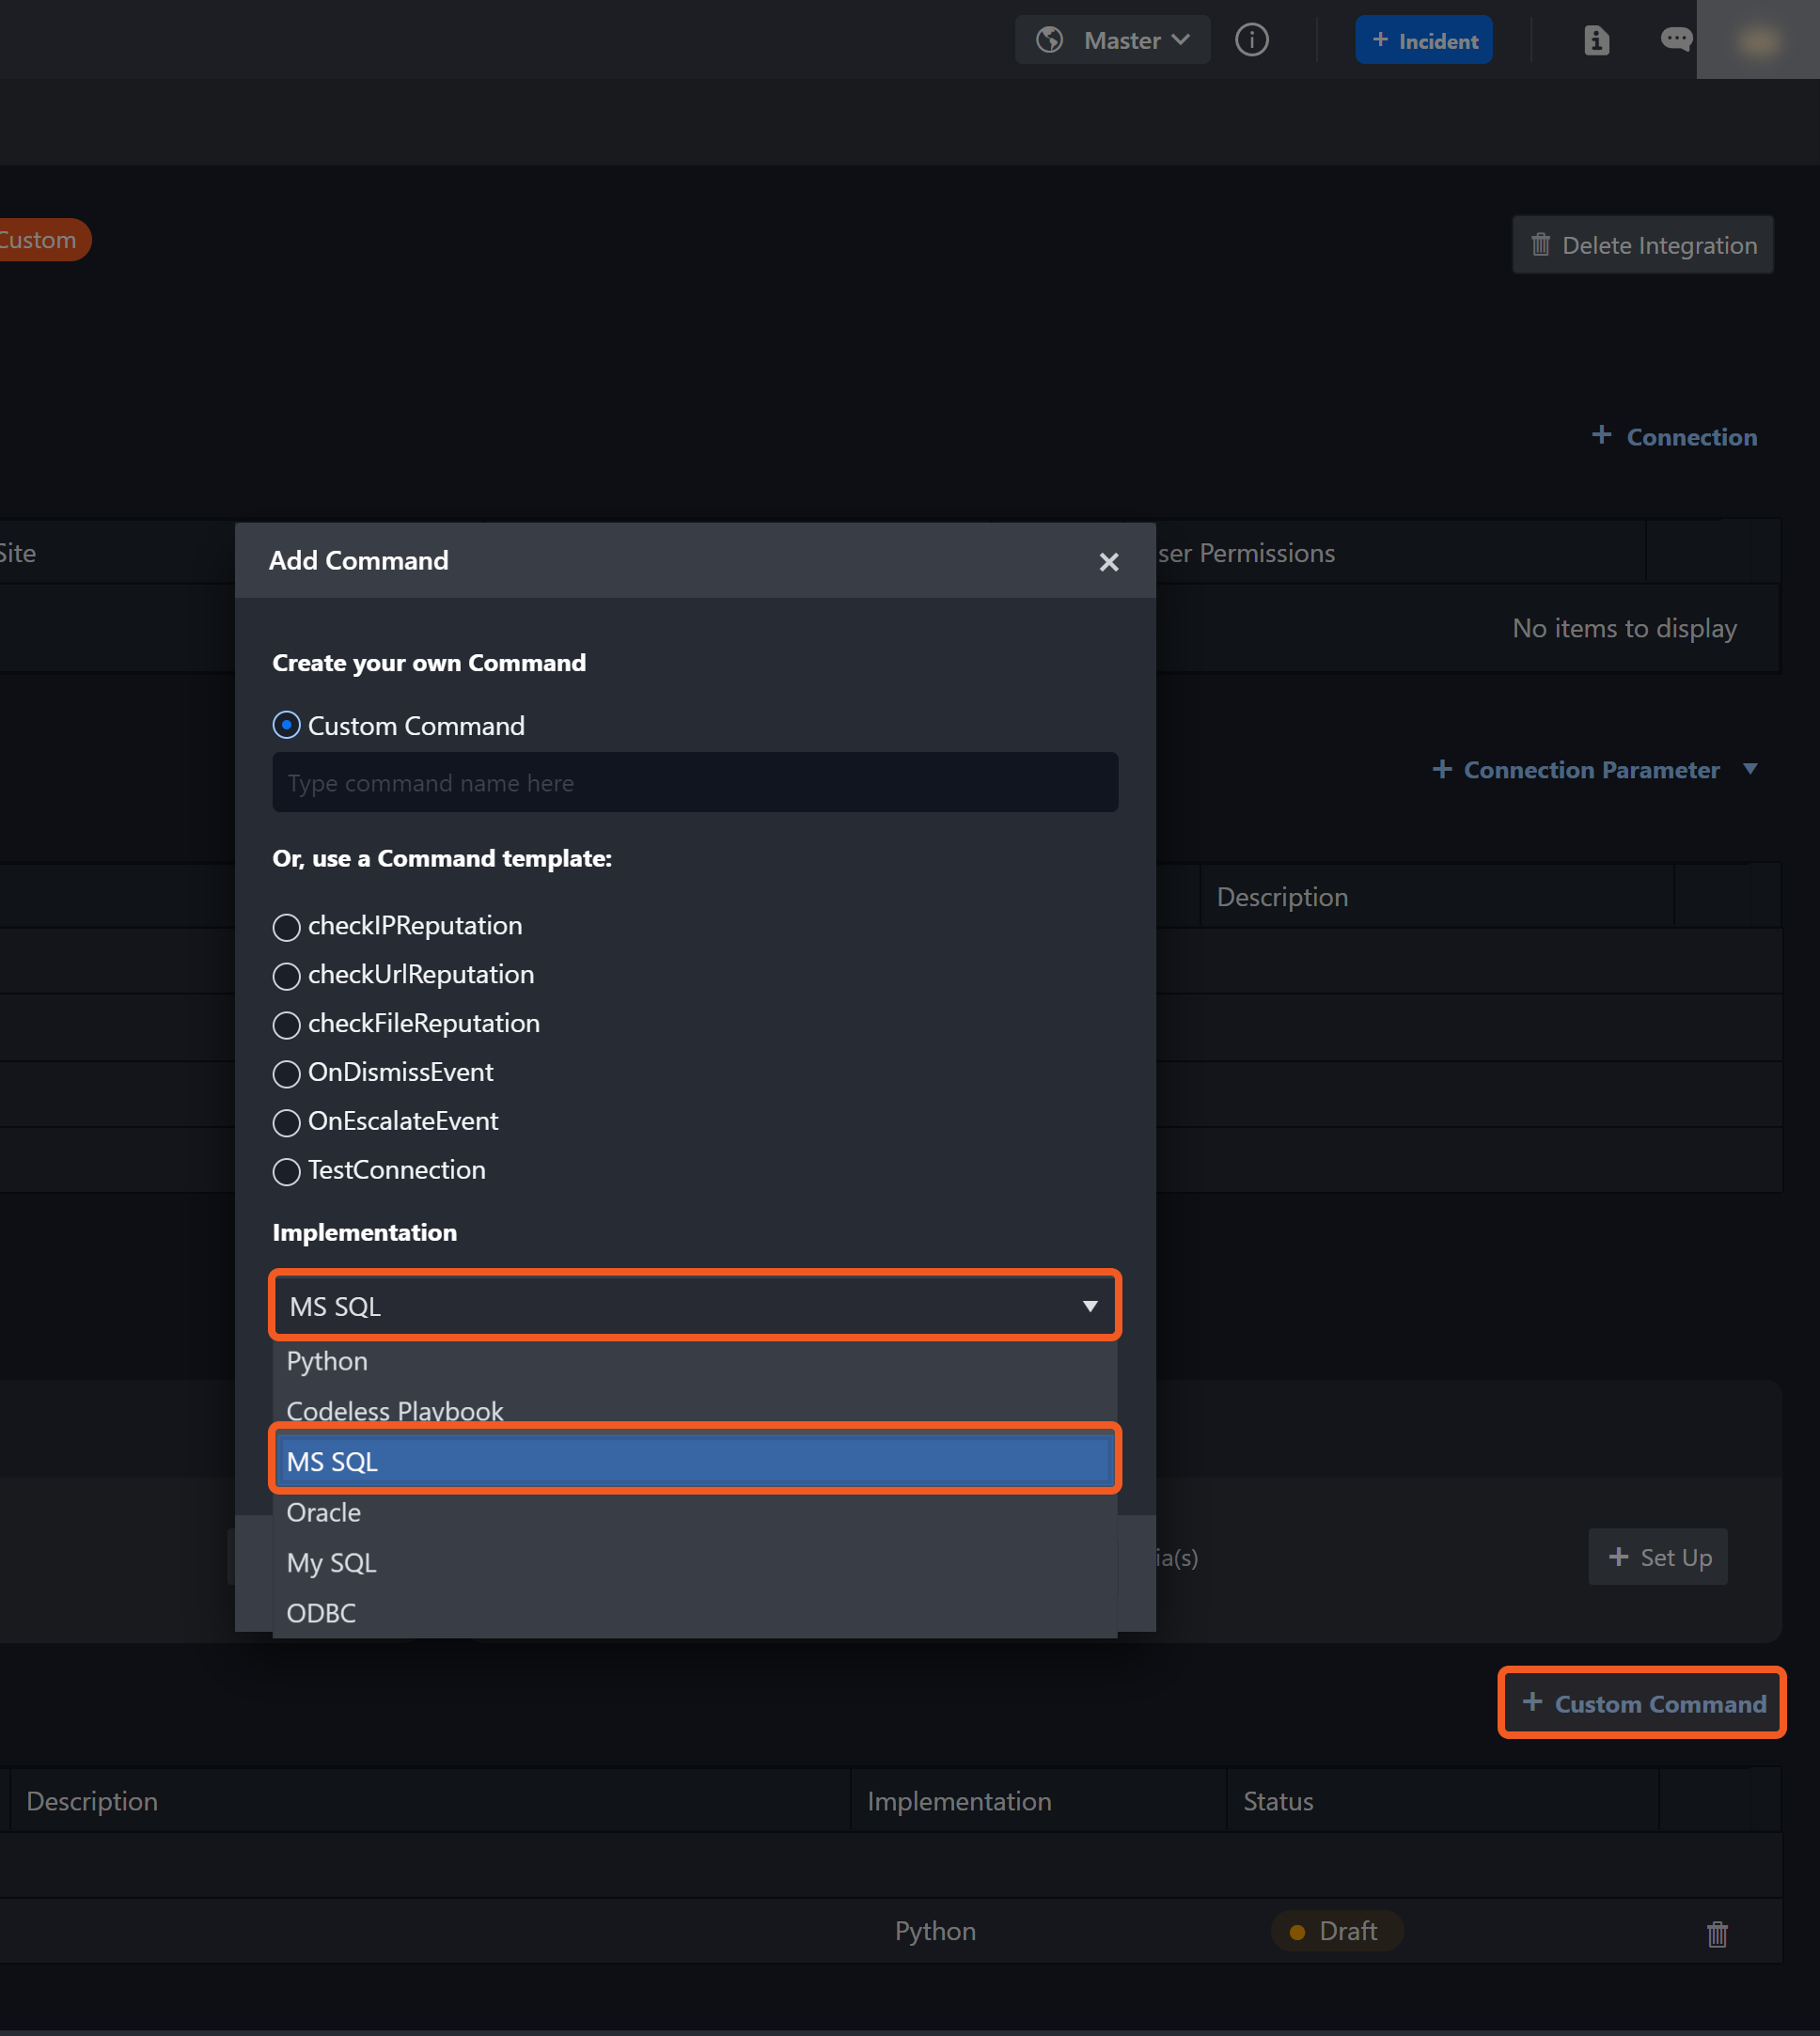
Task: Click the user avatar in top corner
Action: [1757, 40]
